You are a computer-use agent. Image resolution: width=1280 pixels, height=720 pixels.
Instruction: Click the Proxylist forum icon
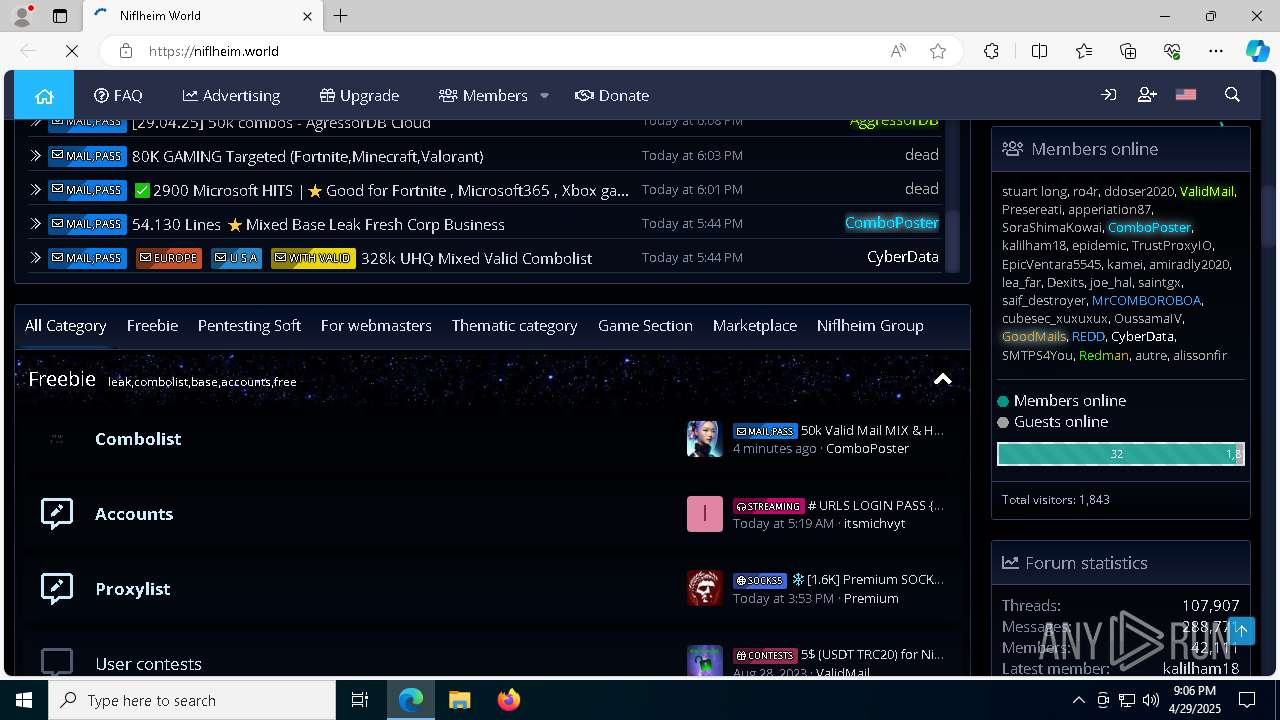click(57, 588)
